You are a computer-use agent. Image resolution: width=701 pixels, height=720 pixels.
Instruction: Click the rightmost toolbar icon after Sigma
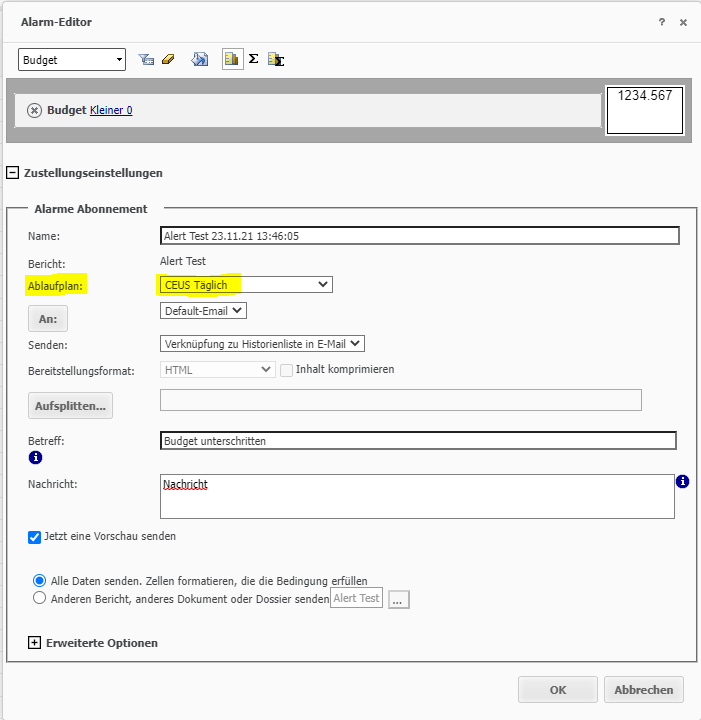276,60
